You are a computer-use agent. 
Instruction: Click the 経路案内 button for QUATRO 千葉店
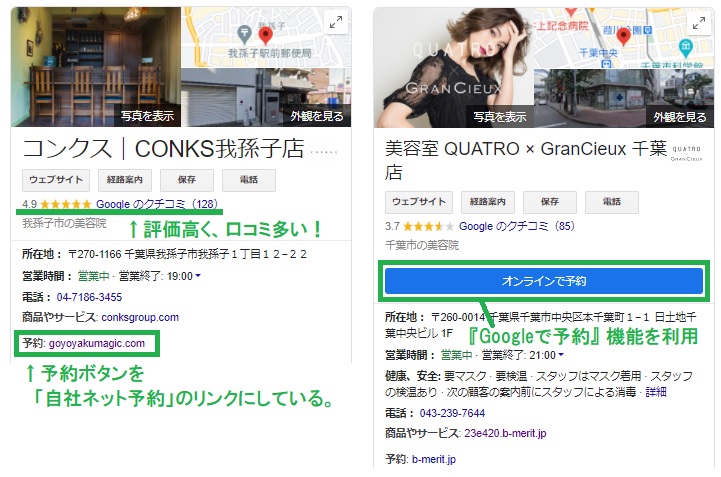488,202
